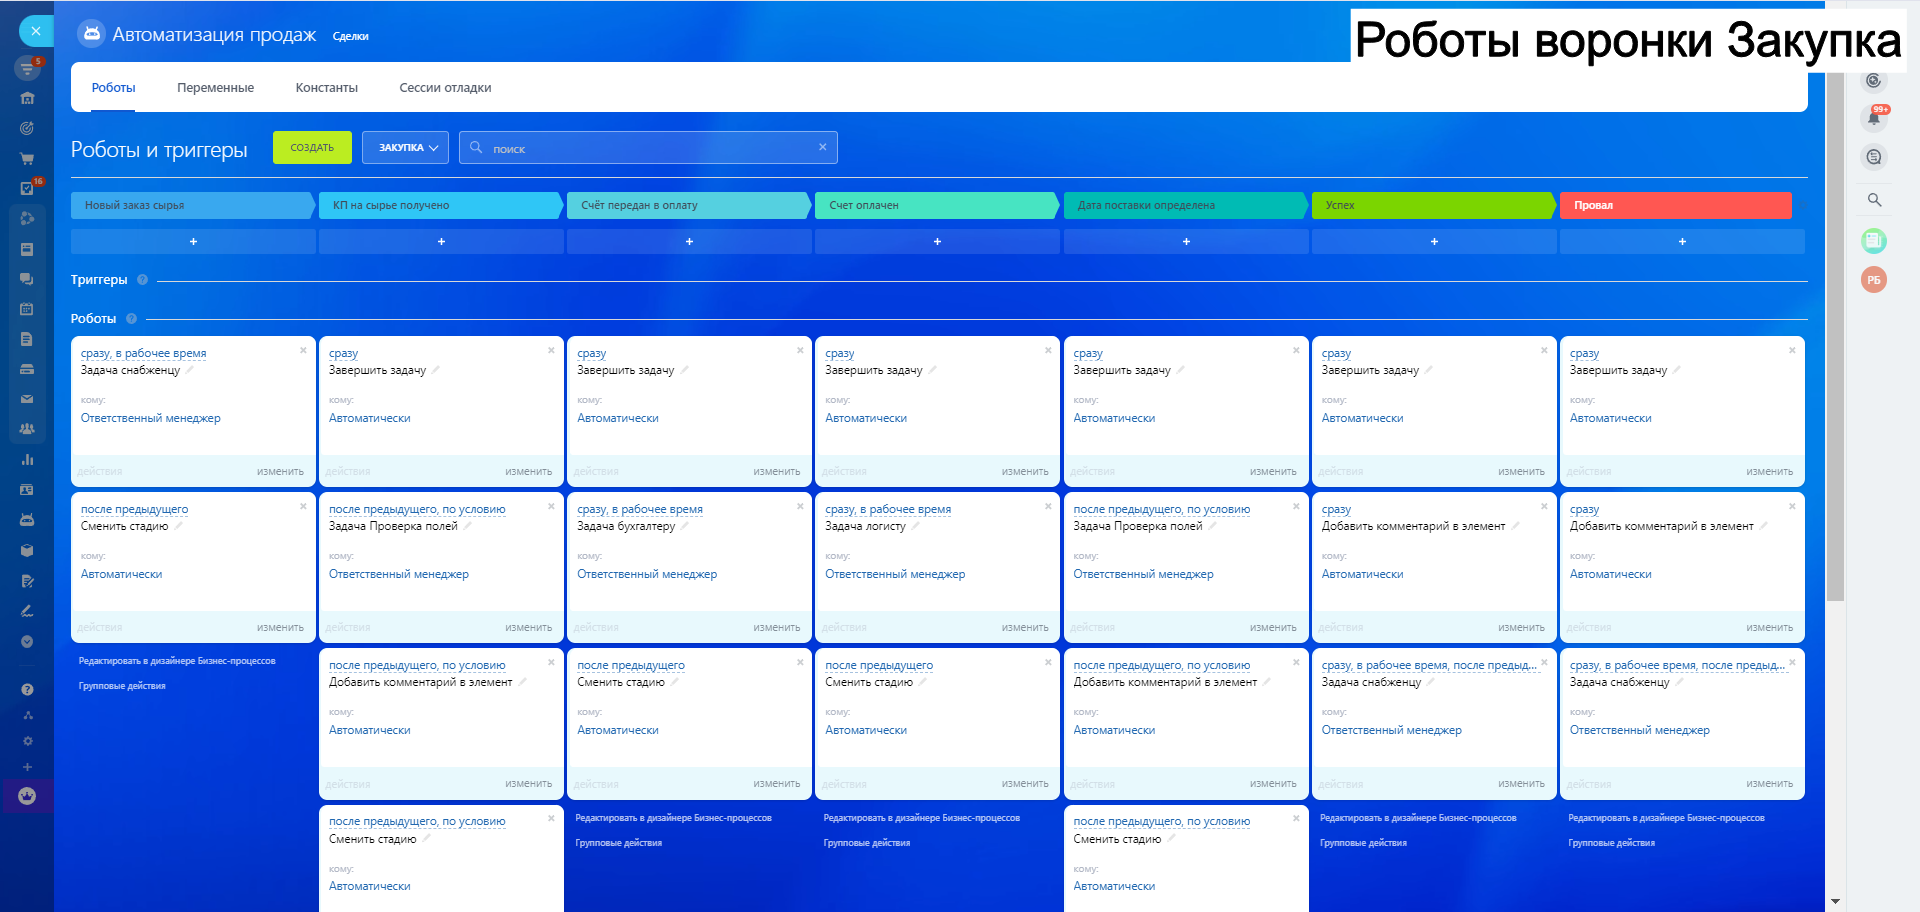Add a trigger under the Провал stage
The image size is (1920, 912).
(1682, 242)
